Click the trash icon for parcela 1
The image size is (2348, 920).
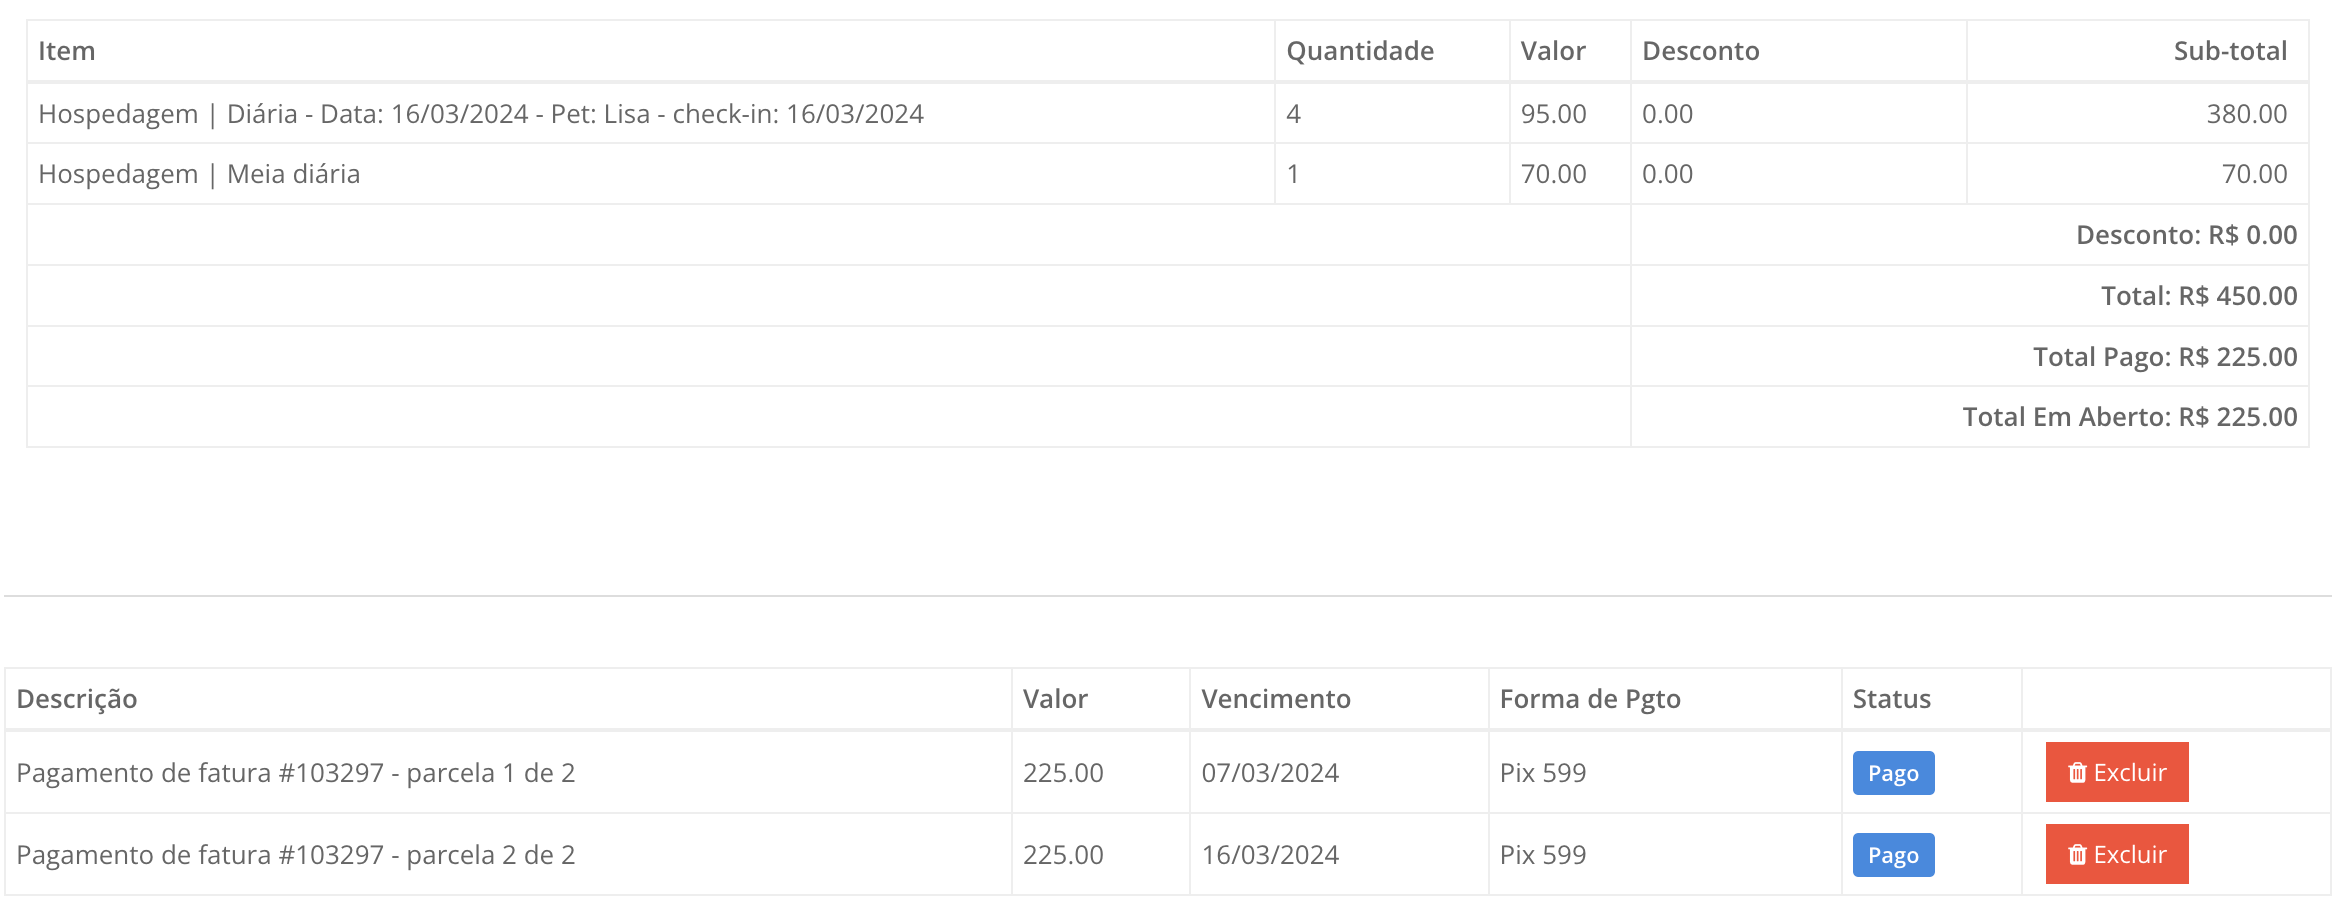2077,773
